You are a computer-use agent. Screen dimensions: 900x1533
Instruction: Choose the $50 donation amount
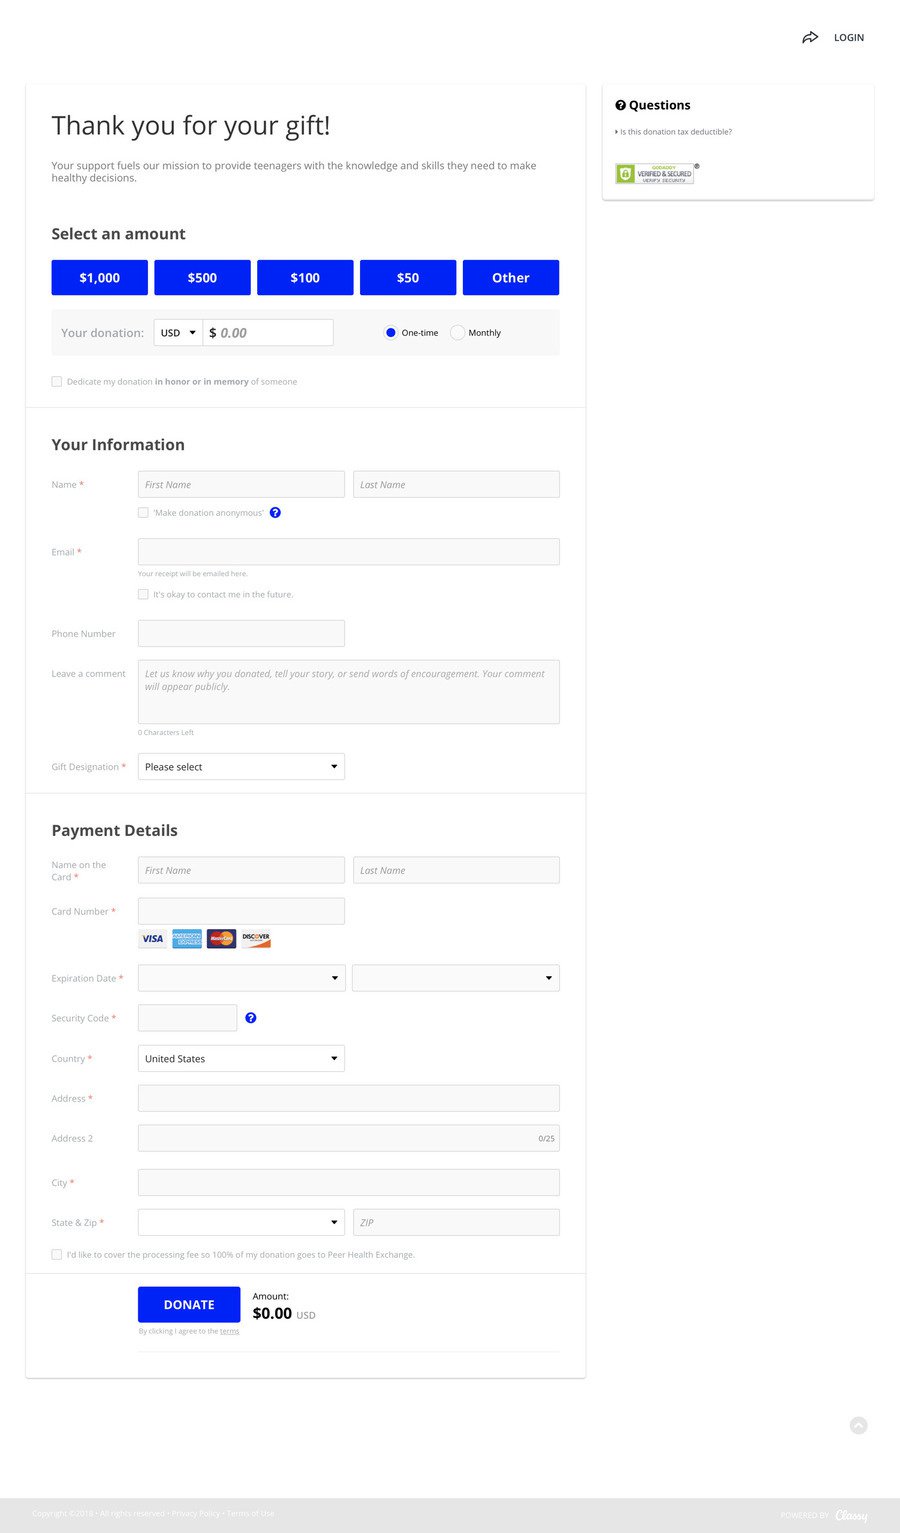click(x=408, y=278)
